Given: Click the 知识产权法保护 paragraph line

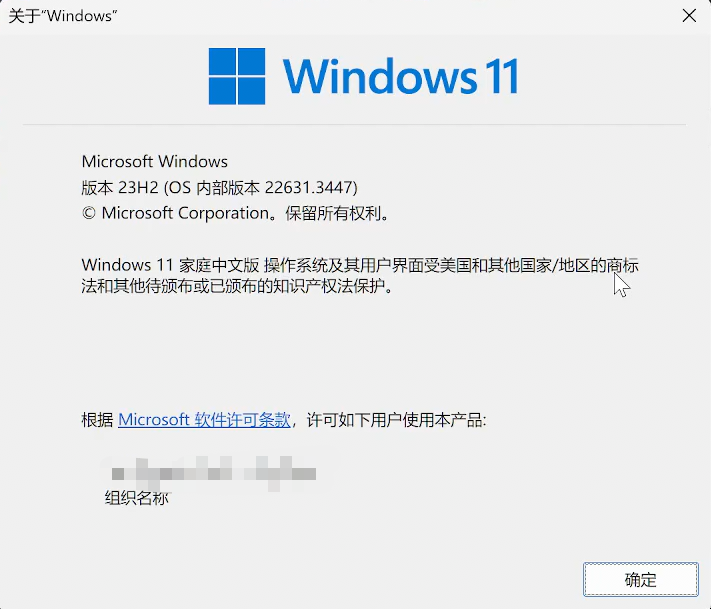Looking at the screenshot, I should click(x=237, y=286).
